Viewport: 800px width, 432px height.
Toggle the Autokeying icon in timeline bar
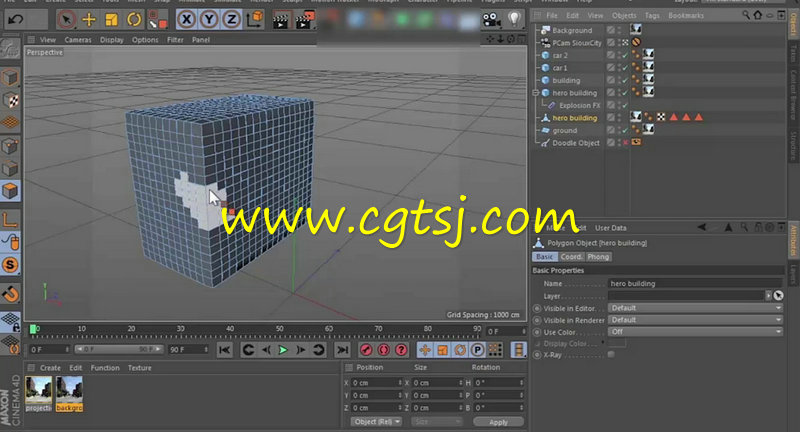[x=384, y=350]
